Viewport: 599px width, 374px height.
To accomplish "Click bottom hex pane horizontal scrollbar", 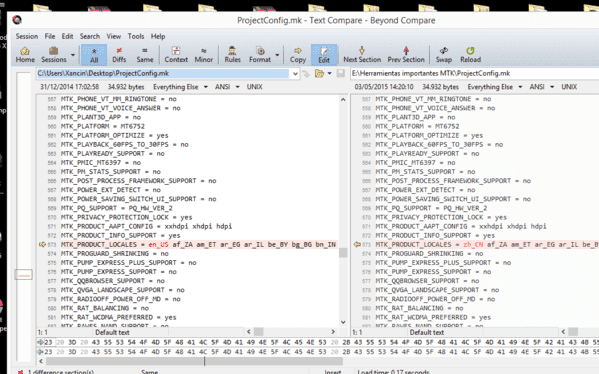I will click(194, 361).
